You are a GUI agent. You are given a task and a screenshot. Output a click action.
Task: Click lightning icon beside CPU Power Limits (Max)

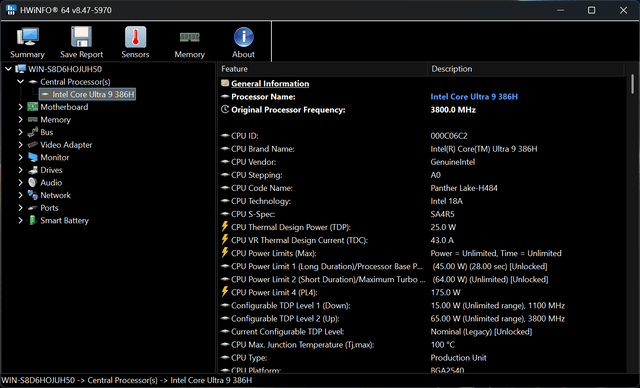click(x=224, y=253)
